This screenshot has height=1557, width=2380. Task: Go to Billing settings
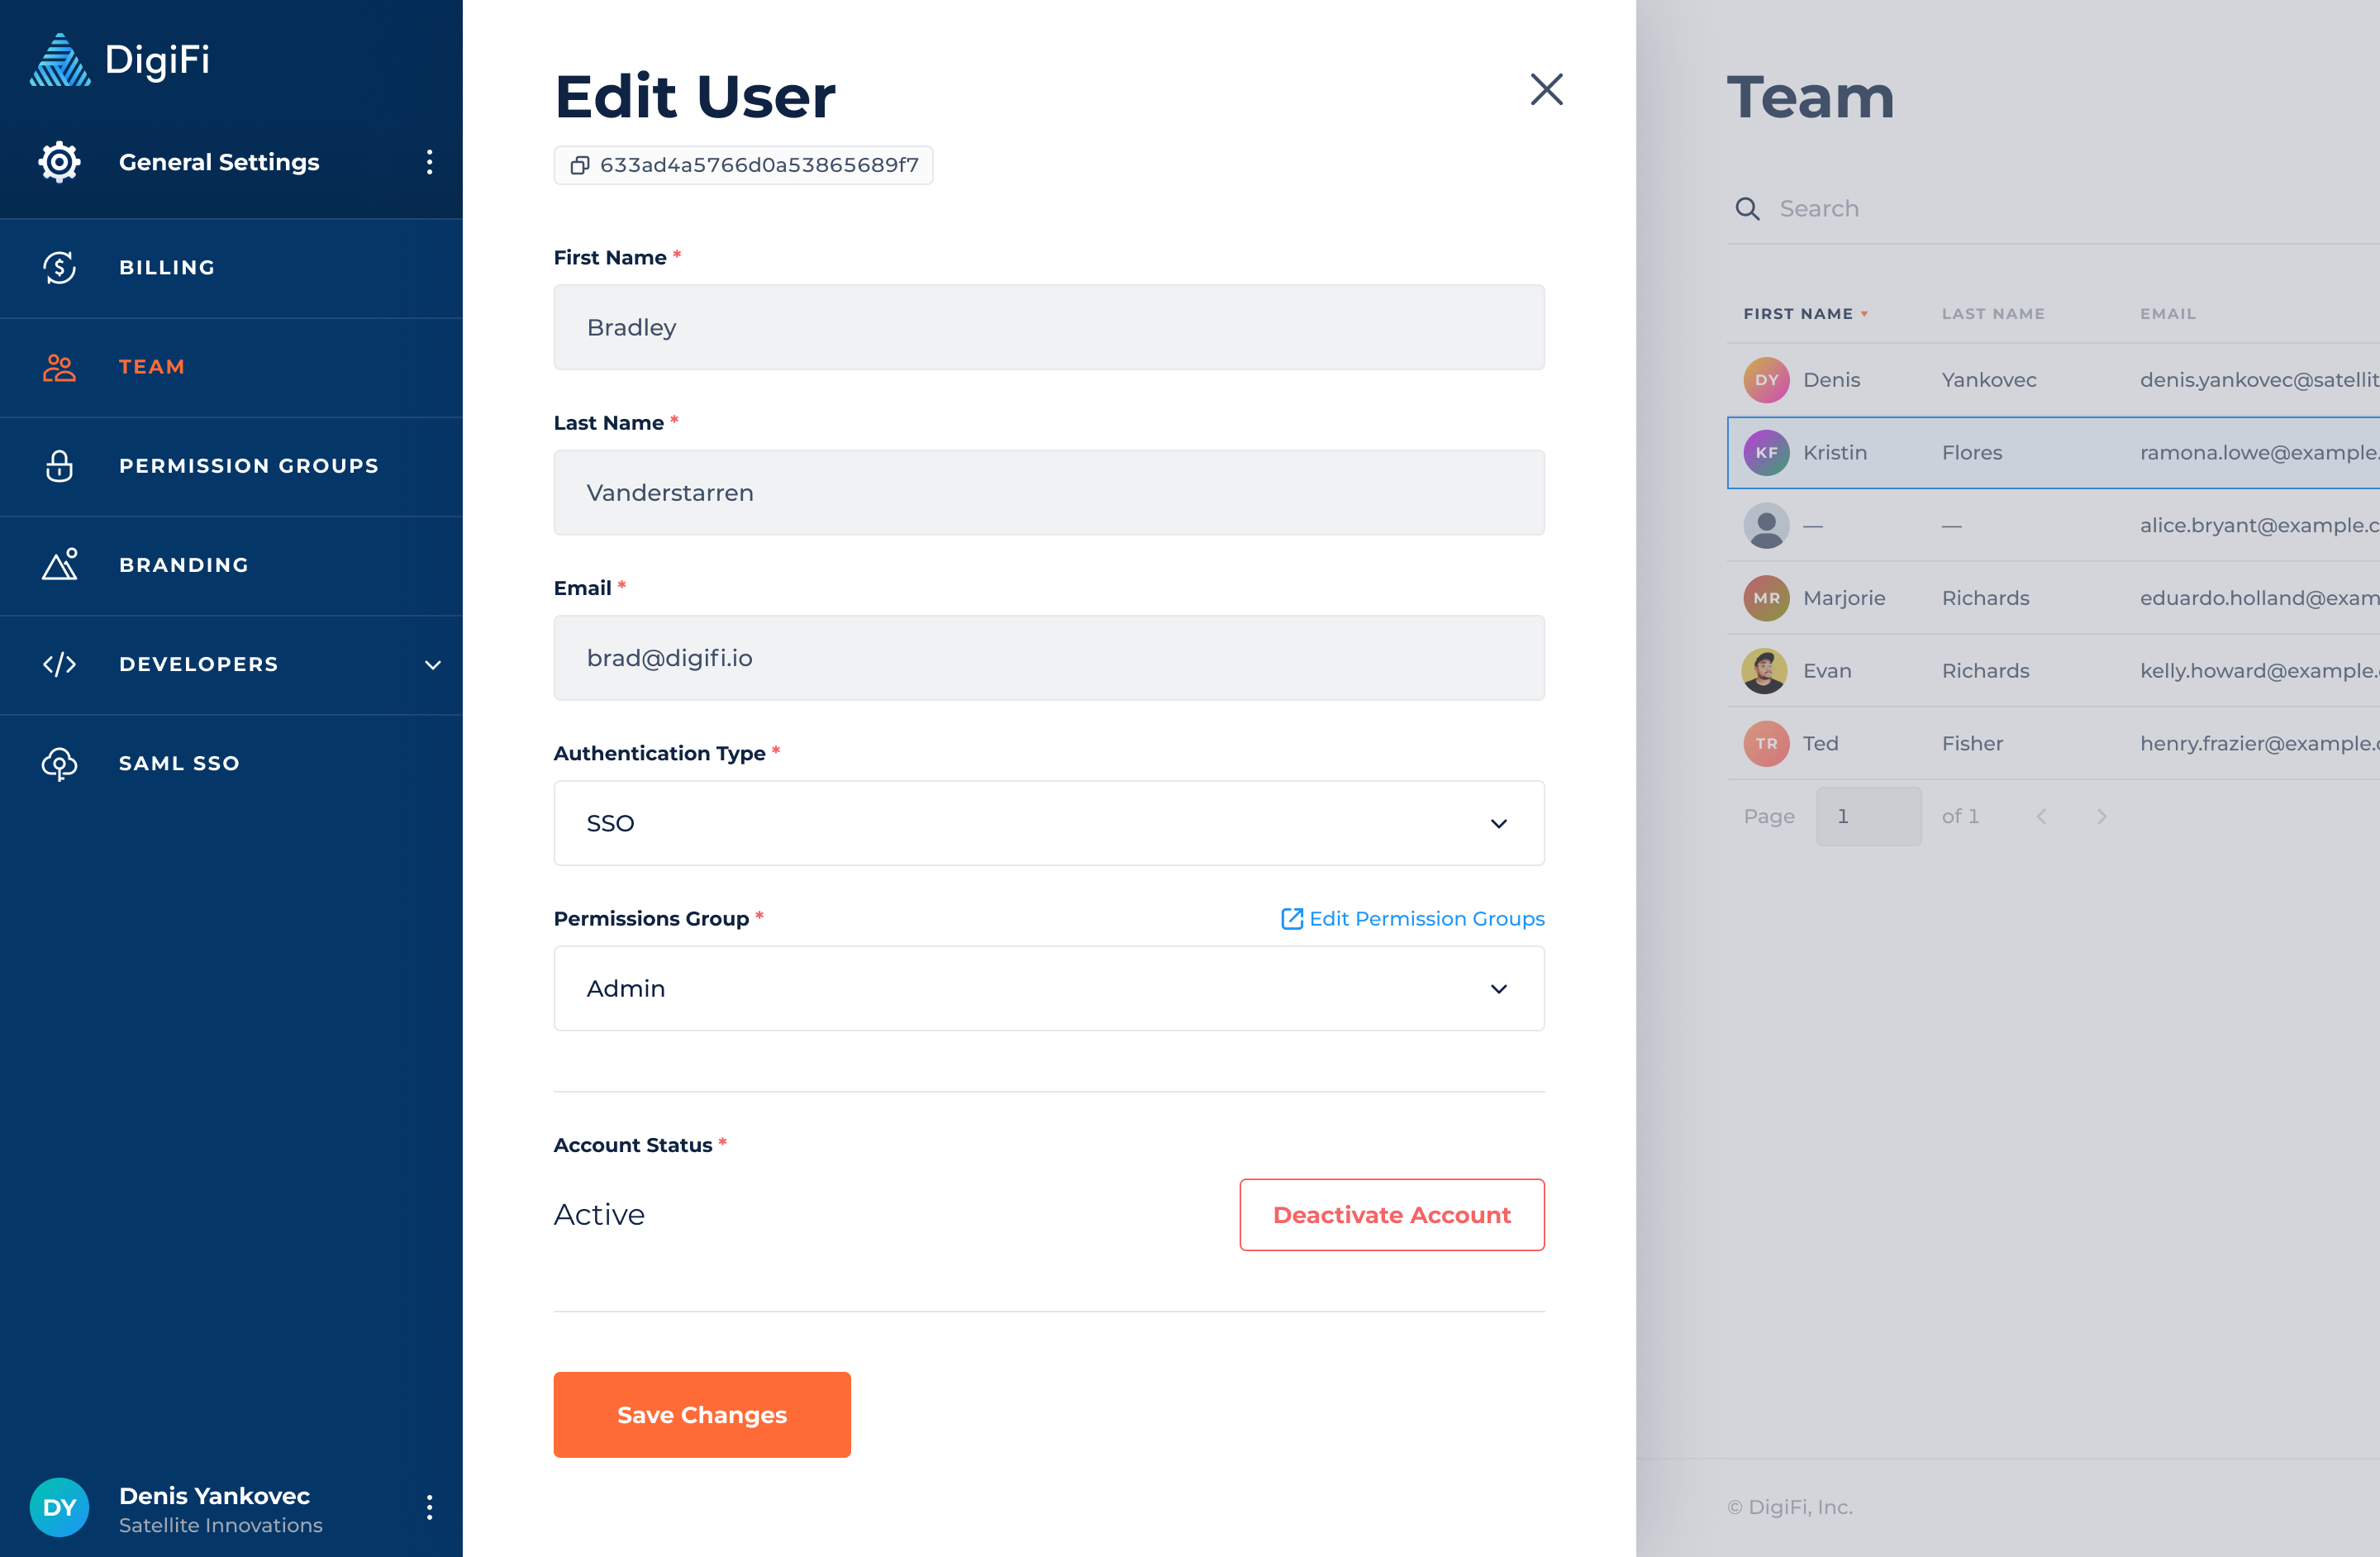[167, 267]
